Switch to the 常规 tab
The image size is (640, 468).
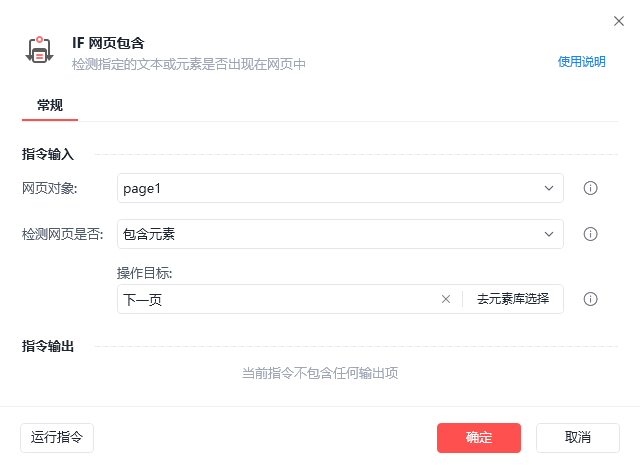coord(50,105)
